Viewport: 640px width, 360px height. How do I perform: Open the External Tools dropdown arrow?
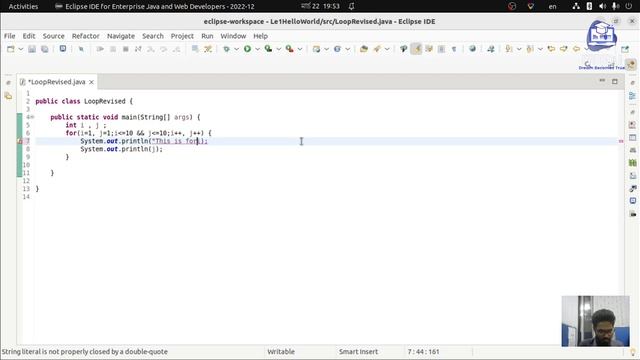pos(300,49)
